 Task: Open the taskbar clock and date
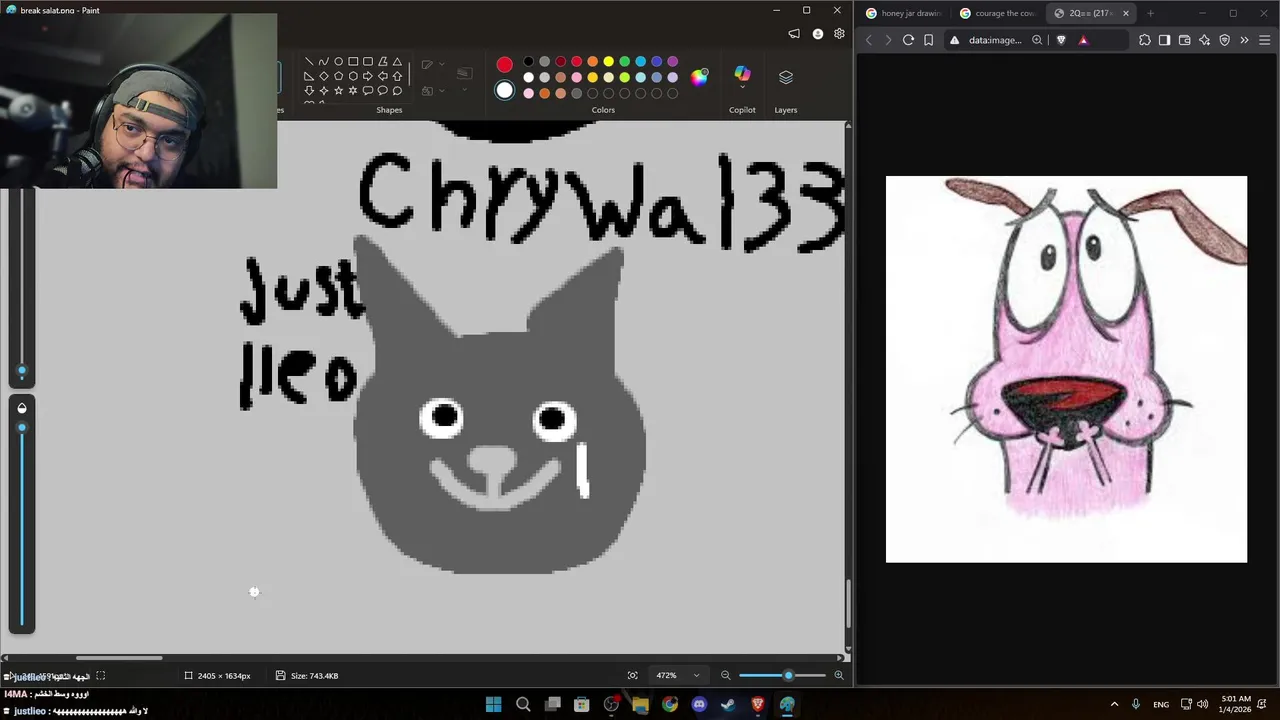click(x=1236, y=704)
